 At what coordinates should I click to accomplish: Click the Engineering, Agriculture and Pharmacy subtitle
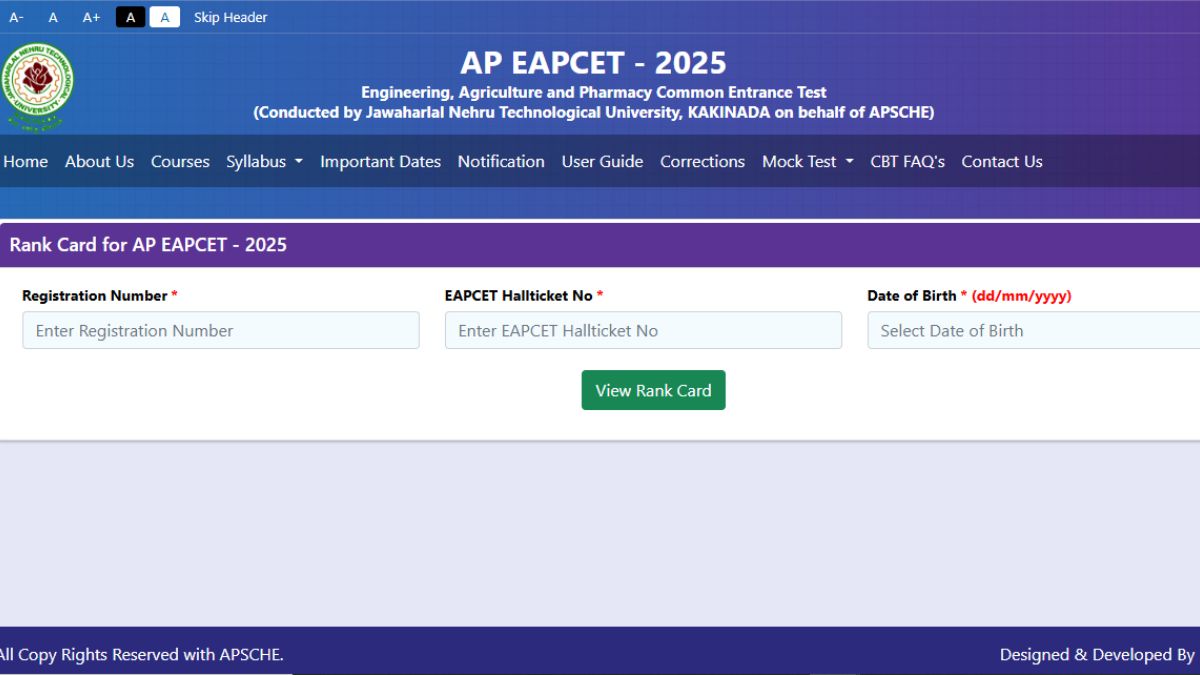point(594,92)
